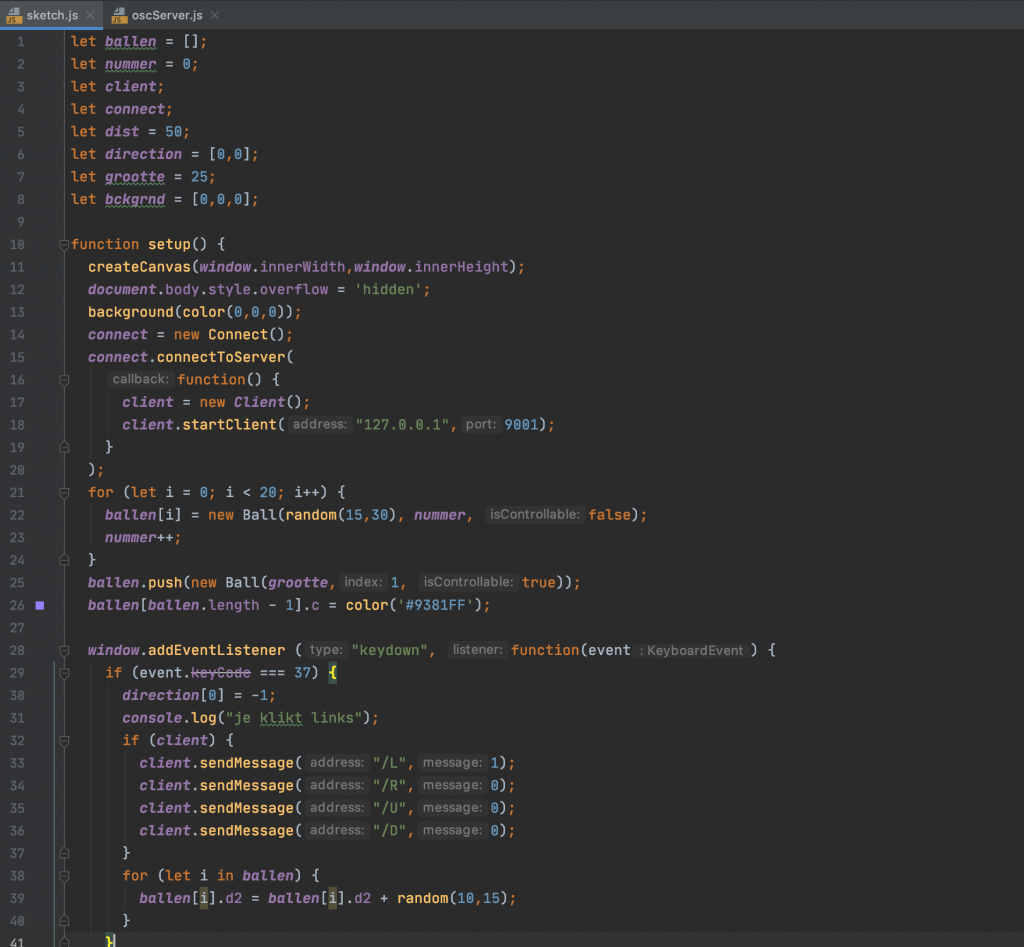1024x947 pixels.
Task: Fold the callback function block on line 16
Action: 64,380
